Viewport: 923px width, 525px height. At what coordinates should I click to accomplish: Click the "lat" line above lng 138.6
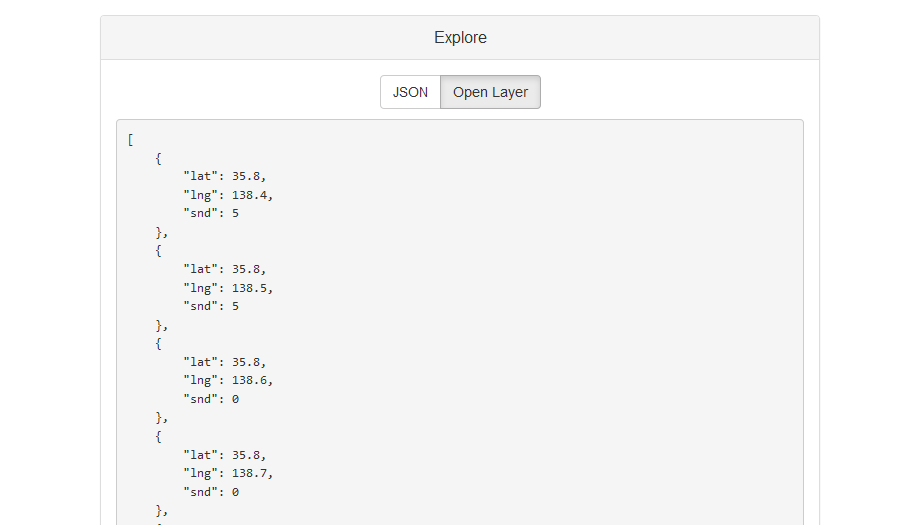(224, 362)
